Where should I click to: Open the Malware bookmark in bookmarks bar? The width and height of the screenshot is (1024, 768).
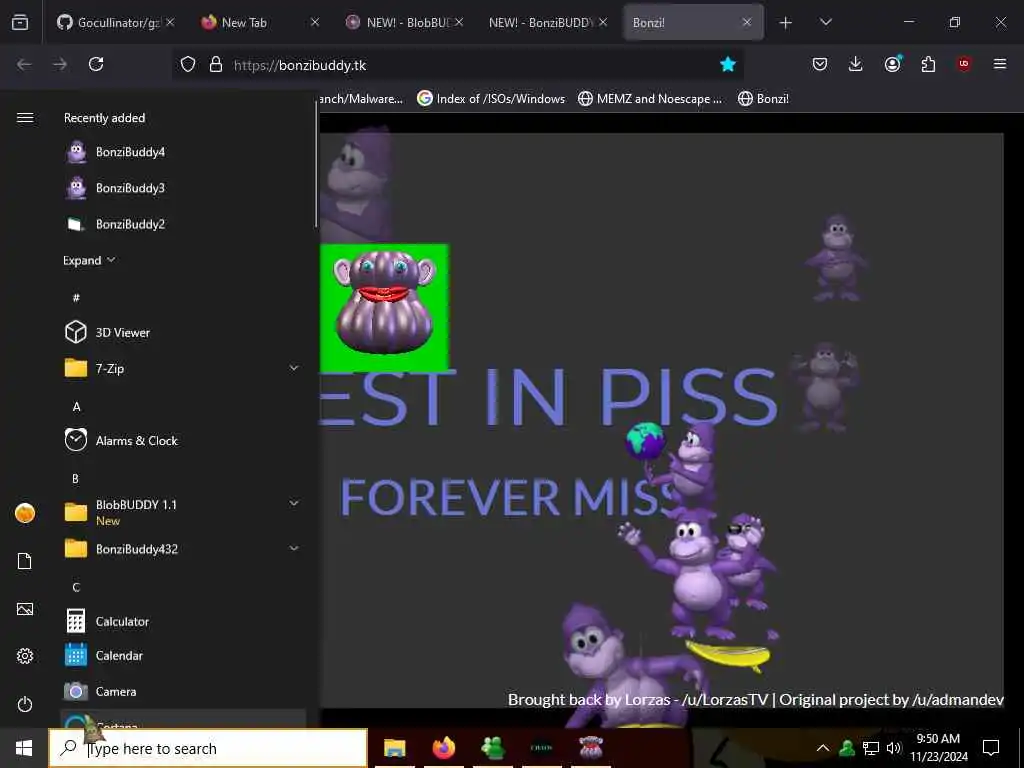point(362,99)
